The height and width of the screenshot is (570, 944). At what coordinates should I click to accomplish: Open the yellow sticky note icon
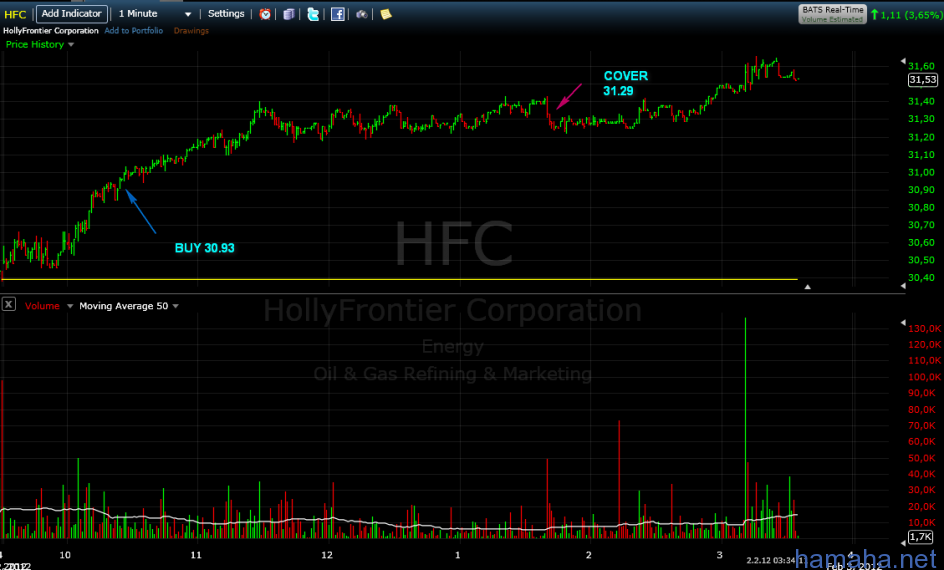click(x=386, y=14)
